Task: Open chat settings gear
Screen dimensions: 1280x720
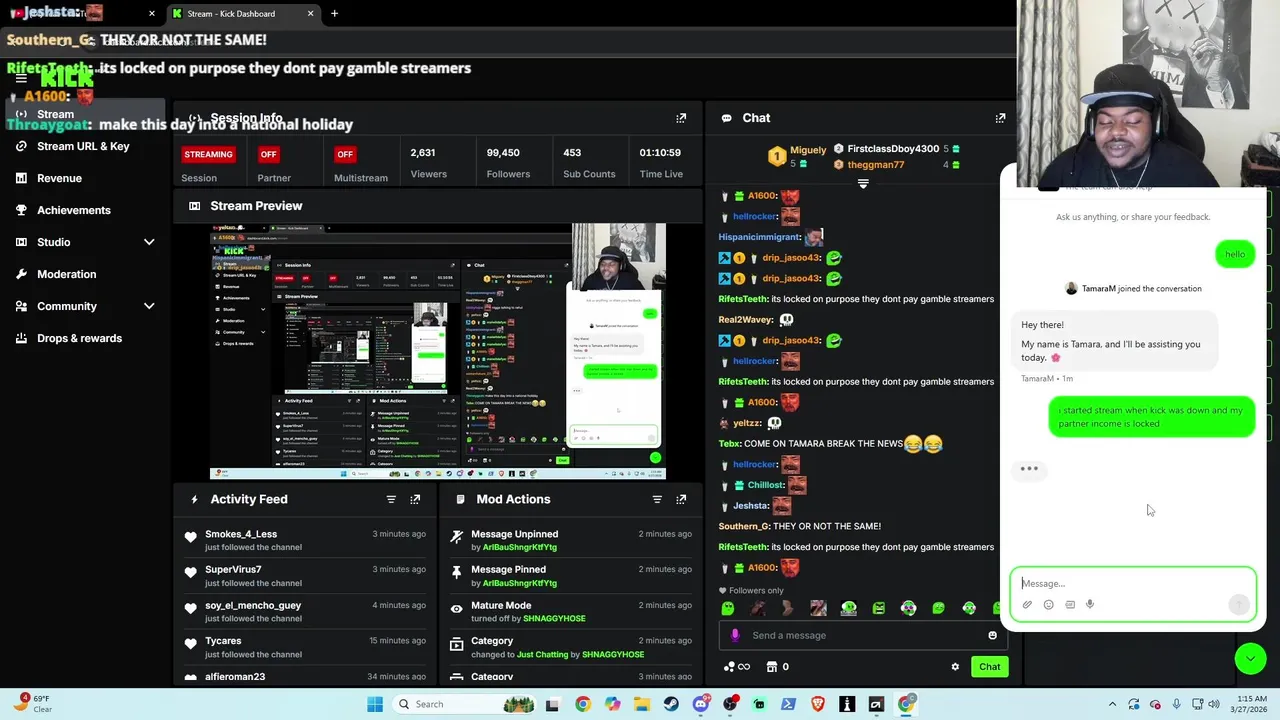Action: 955,667
